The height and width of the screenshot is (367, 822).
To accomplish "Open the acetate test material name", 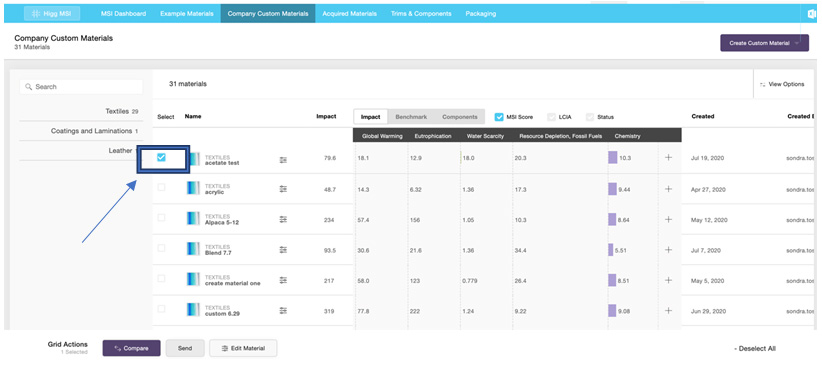I will pos(222,163).
